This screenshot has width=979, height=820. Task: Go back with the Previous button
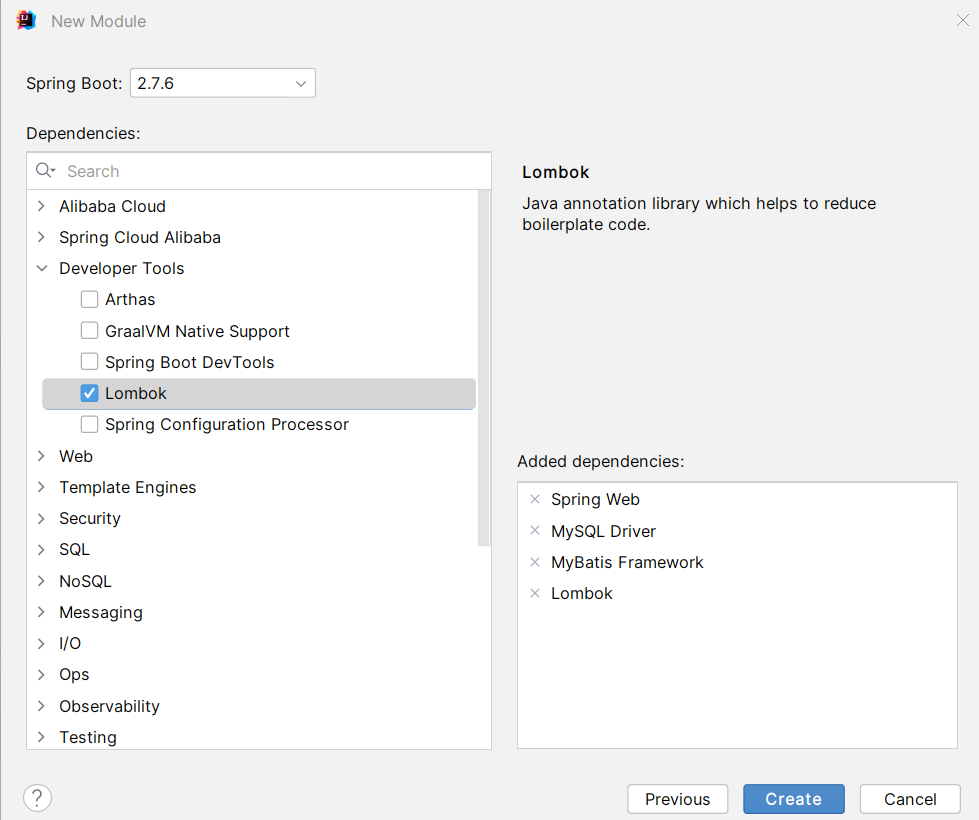pyautogui.click(x=677, y=799)
